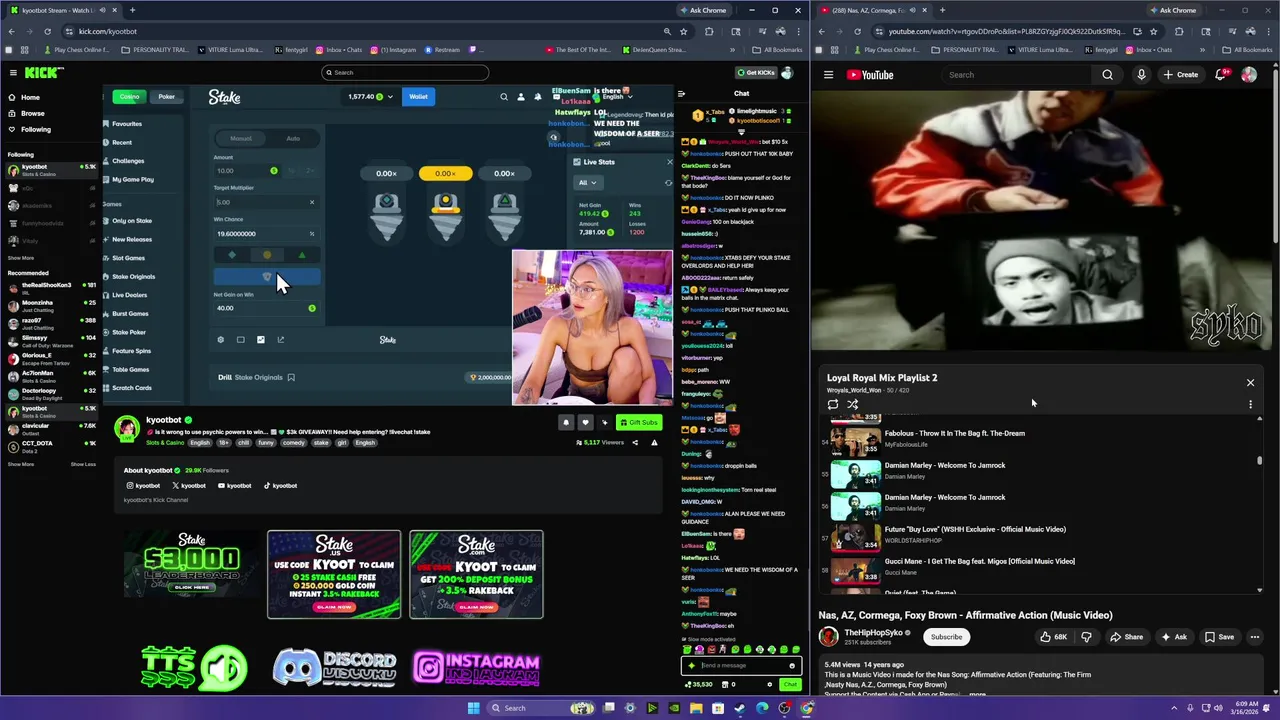Open the emote picker in chat input
The width and height of the screenshot is (1280, 720).
click(x=791, y=665)
